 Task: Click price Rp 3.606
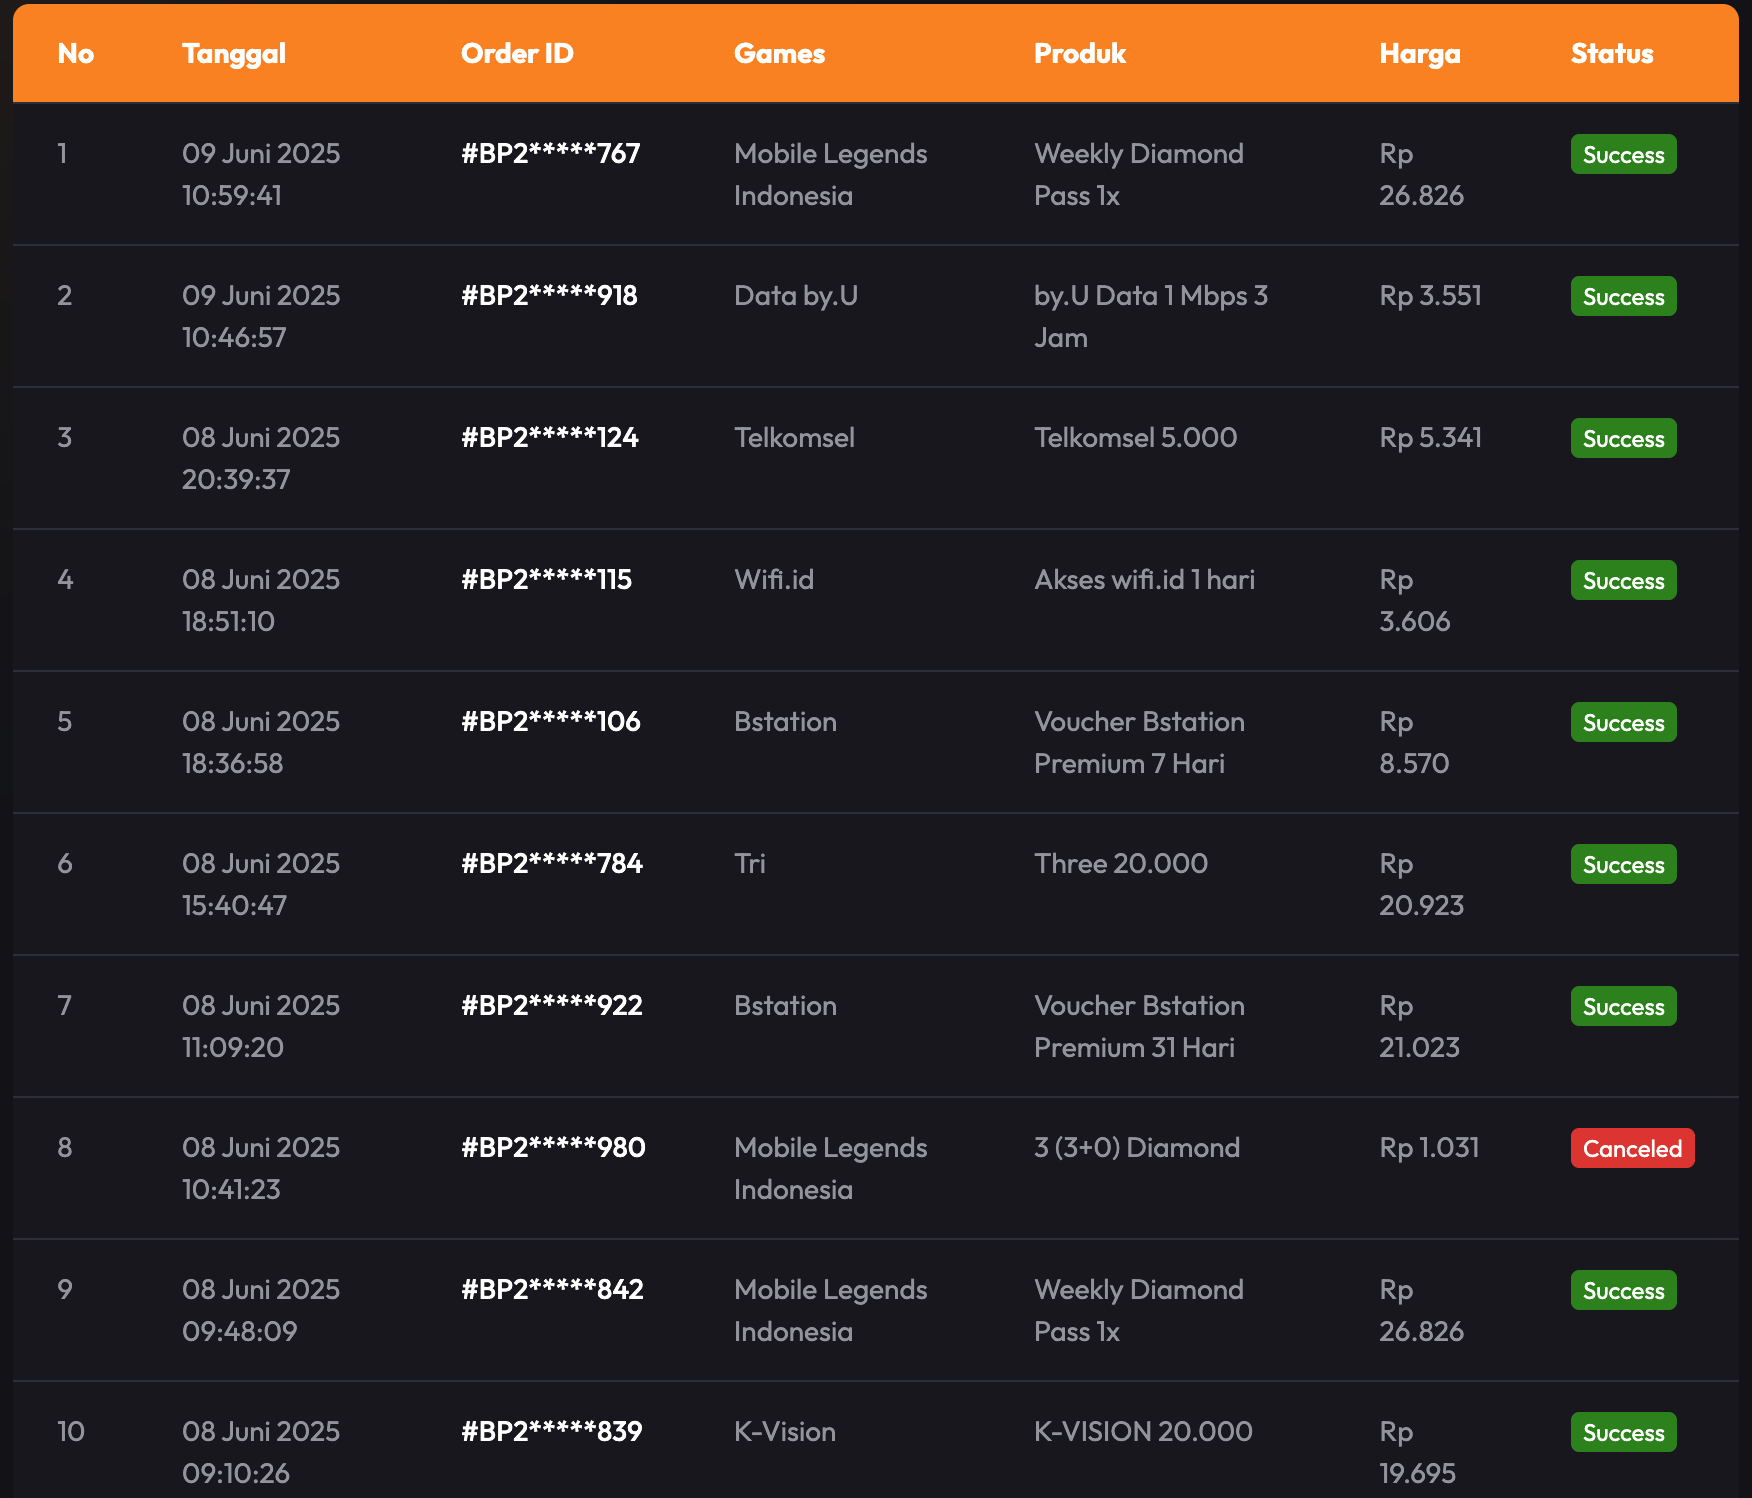pos(1415,601)
